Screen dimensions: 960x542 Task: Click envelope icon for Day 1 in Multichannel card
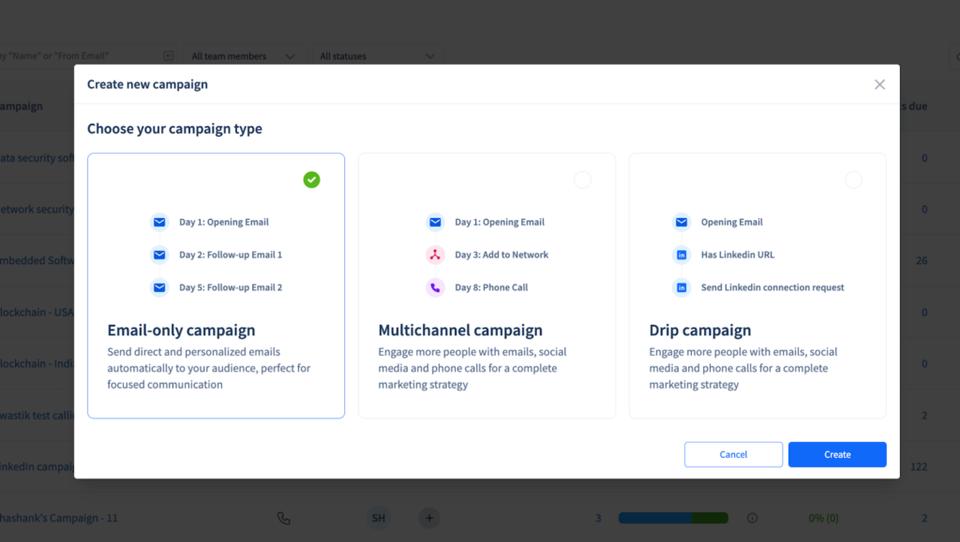pyautogui.click(x=435, y=222)
